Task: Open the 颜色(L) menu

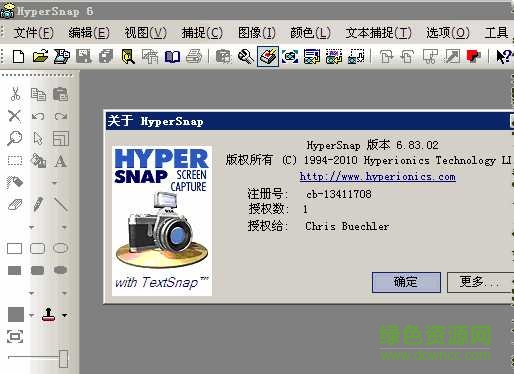Action: (x=310, y=33)
